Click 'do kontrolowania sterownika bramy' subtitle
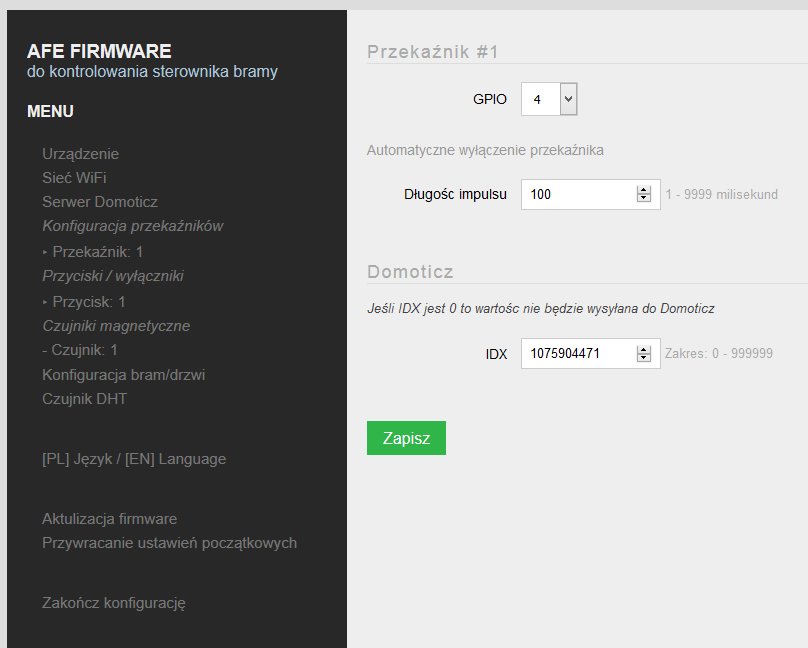Viewport: 808px width, 648px height. tap(153, 71)
